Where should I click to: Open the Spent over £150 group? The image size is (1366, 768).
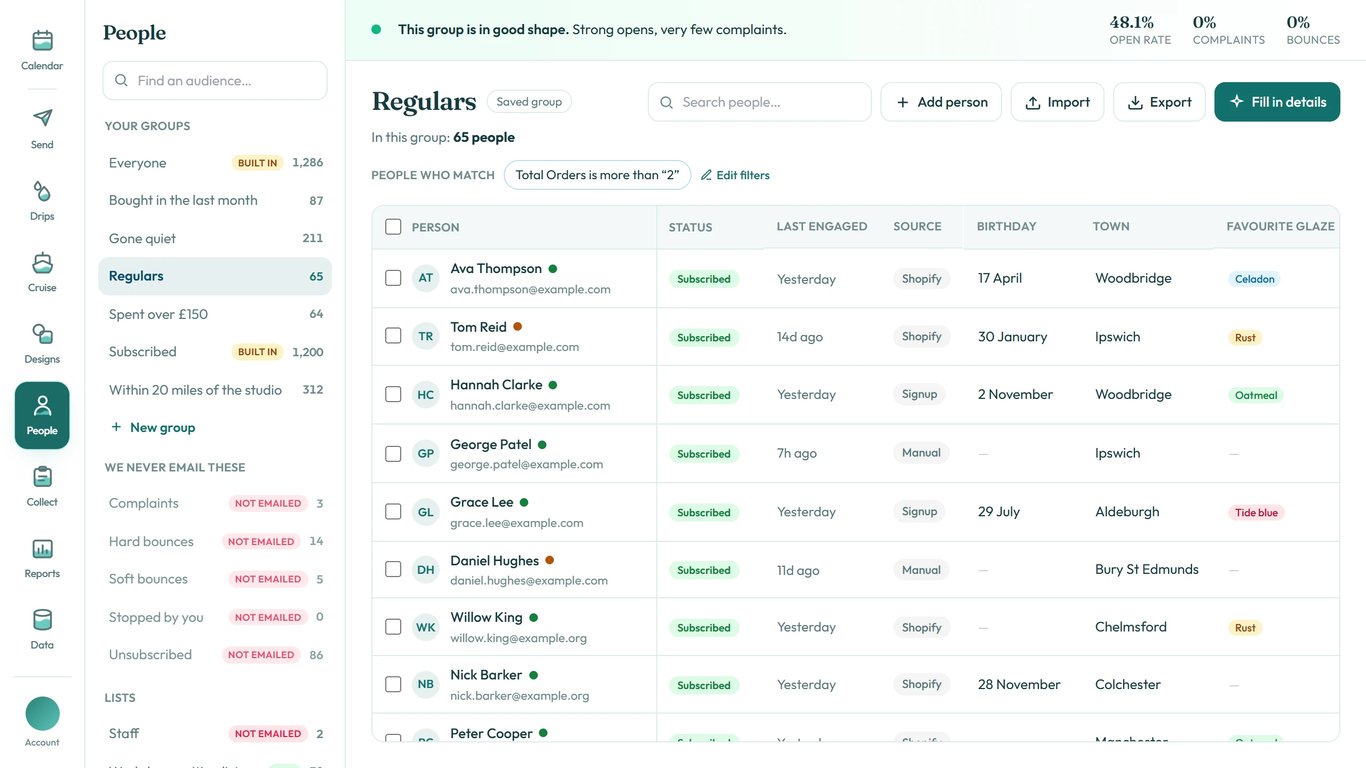point(215,314)
